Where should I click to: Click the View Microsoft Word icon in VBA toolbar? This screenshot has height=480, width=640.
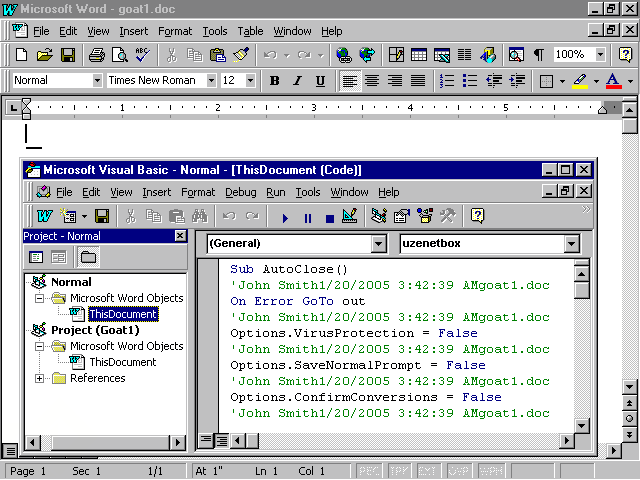point(45,216)
